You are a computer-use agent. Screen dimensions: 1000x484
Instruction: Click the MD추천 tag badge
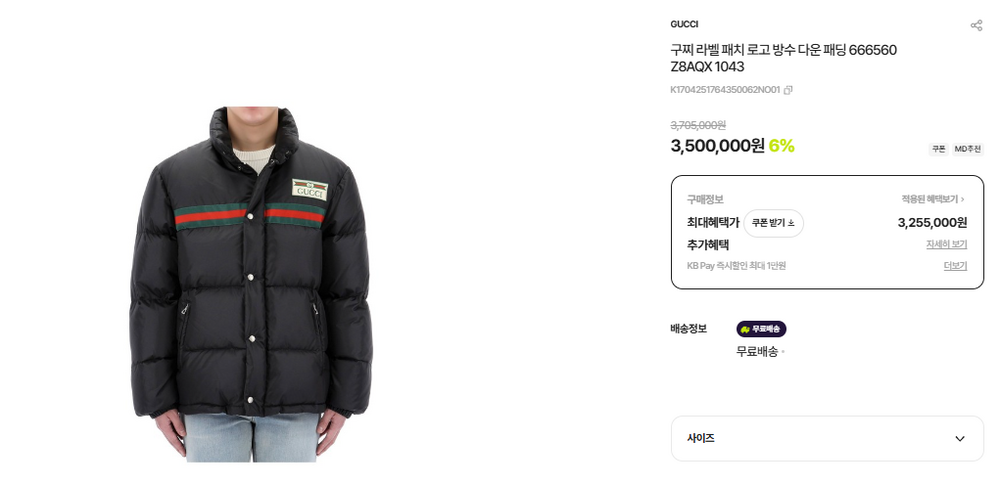coord(967,149)
